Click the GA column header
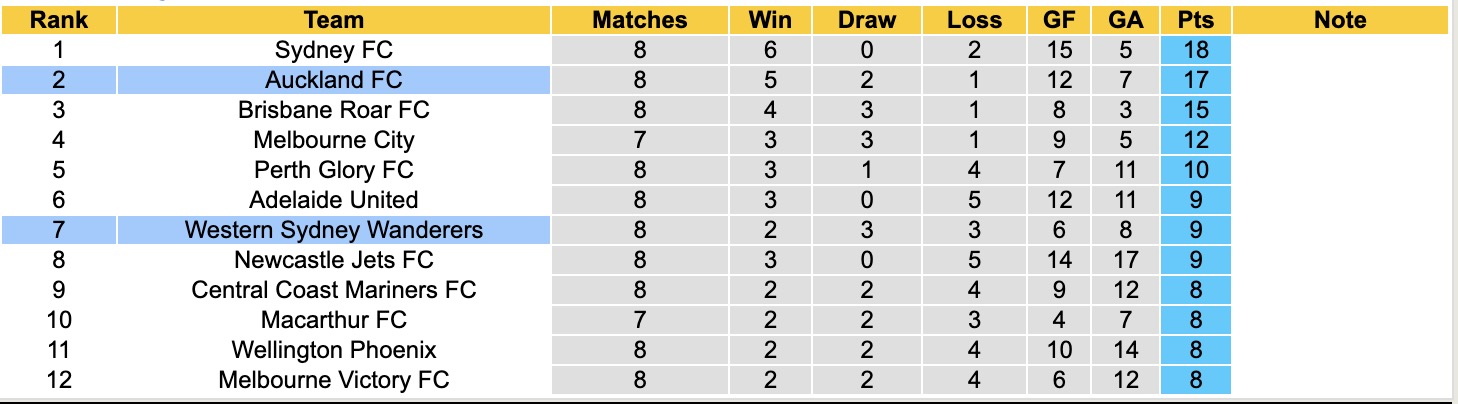 [x=1125, y=20]
